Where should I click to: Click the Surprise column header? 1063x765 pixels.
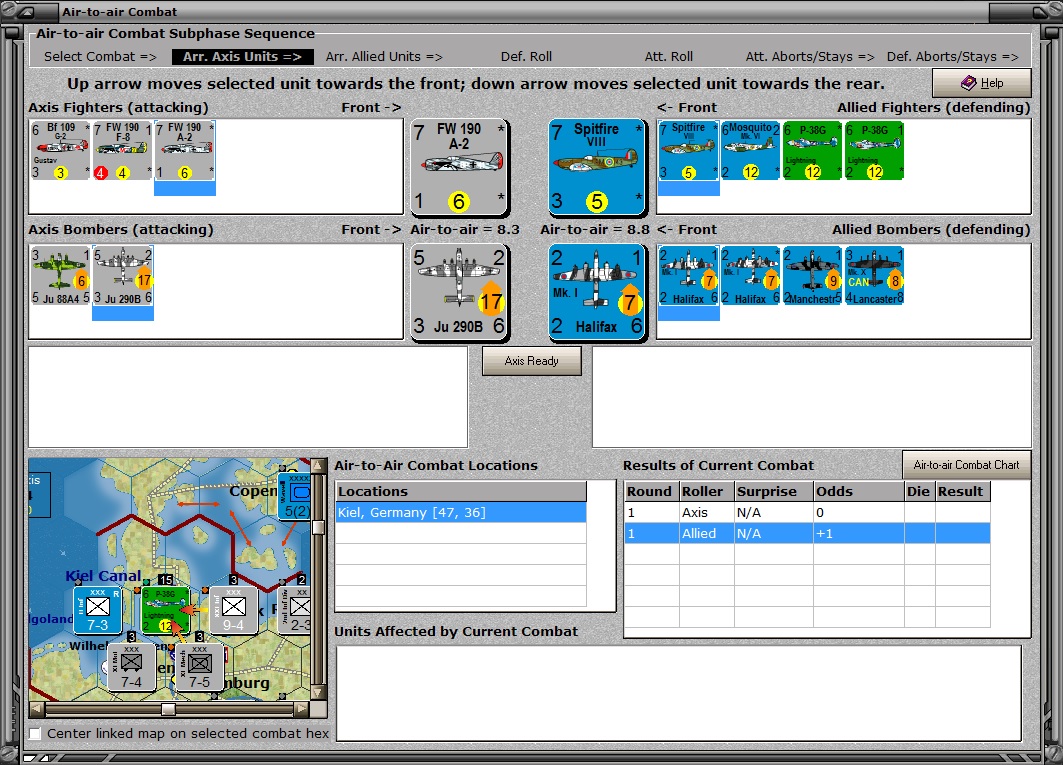pos(774,491)
